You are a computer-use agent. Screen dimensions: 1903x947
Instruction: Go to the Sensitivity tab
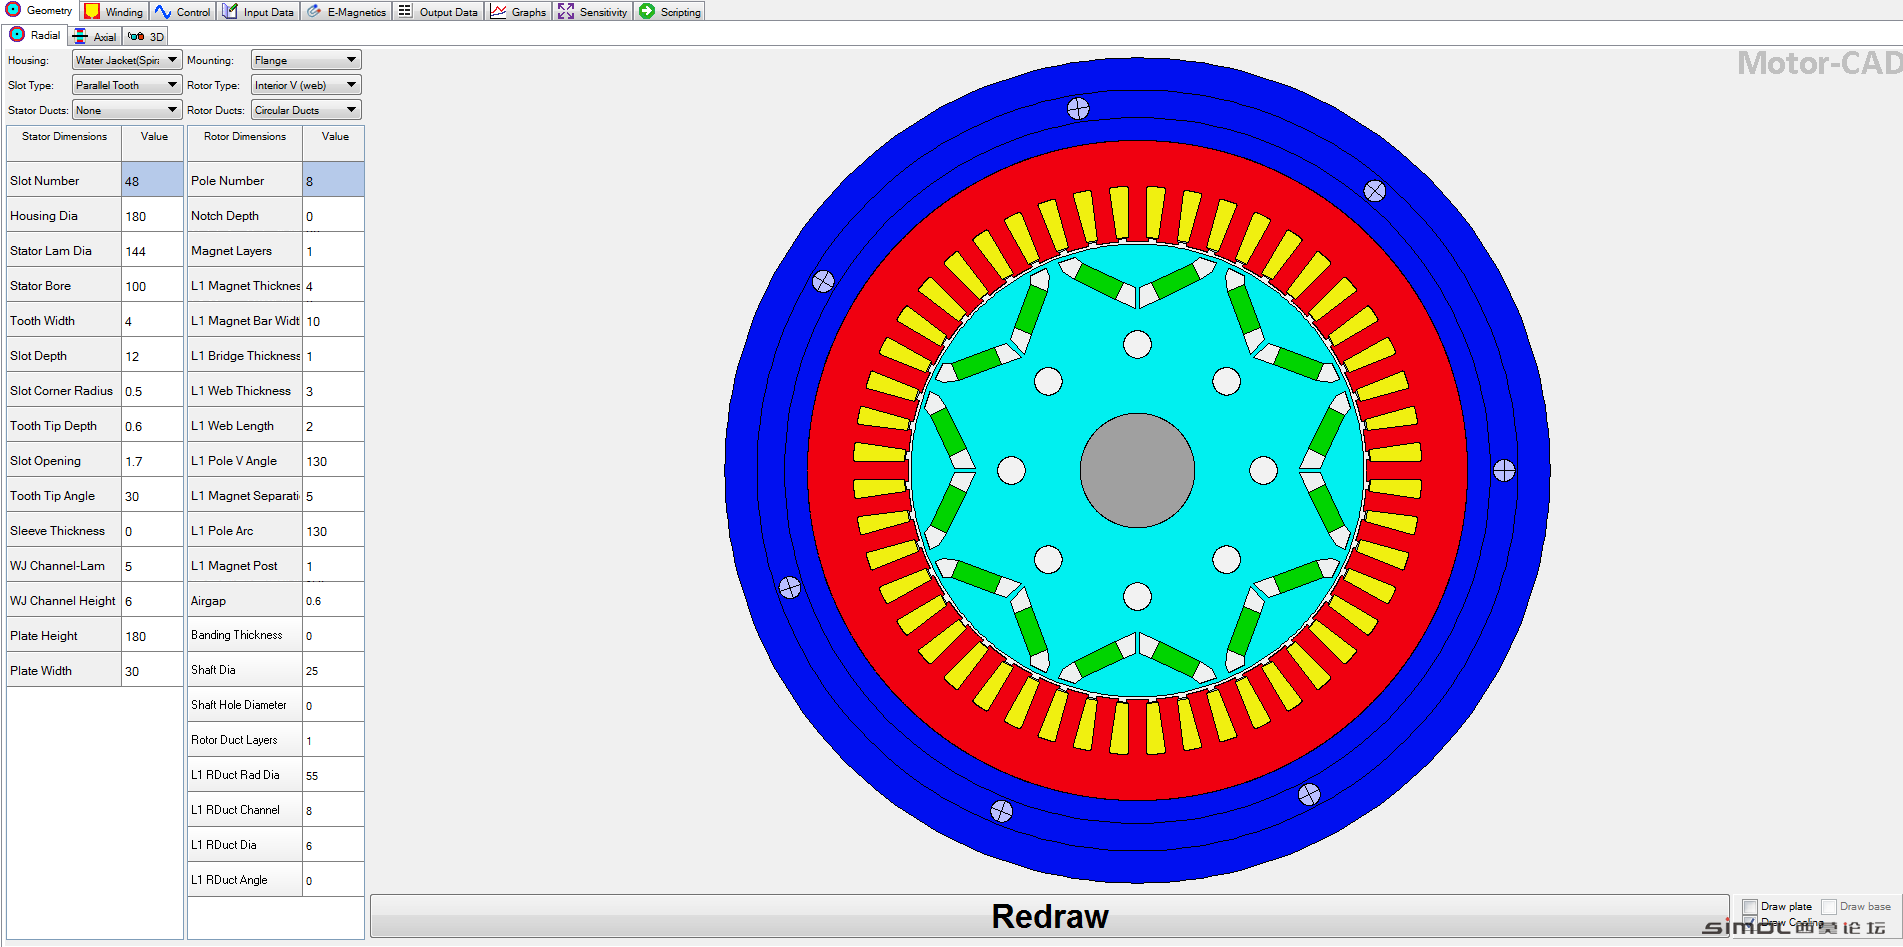click(593, 11)
